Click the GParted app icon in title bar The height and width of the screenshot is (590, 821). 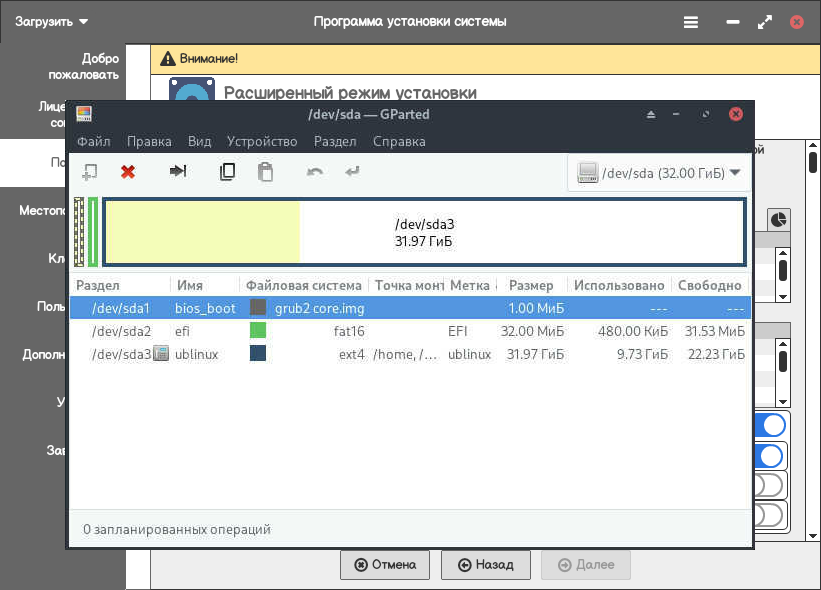click(x=84, y=114)
